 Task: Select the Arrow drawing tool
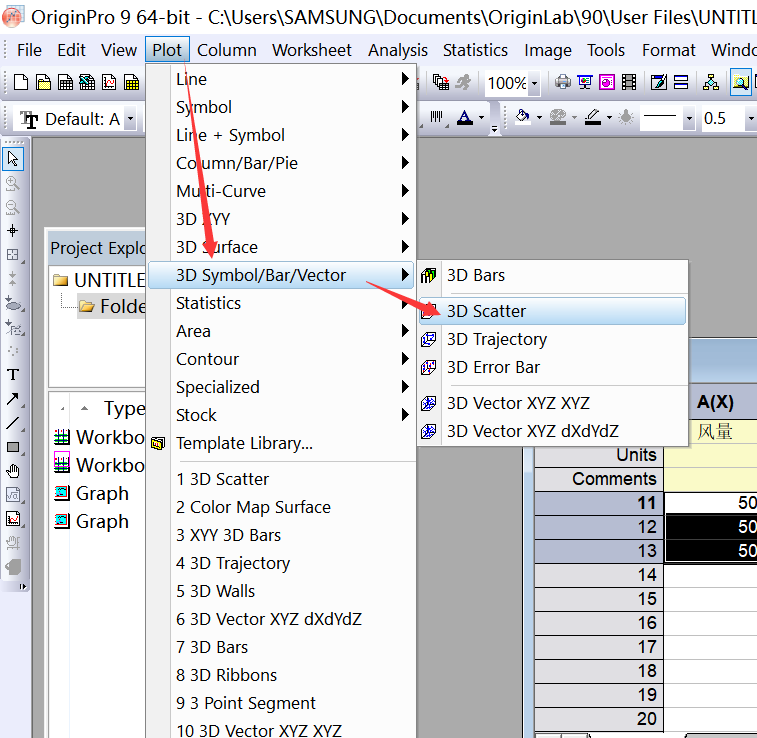[x=13, y=399]
